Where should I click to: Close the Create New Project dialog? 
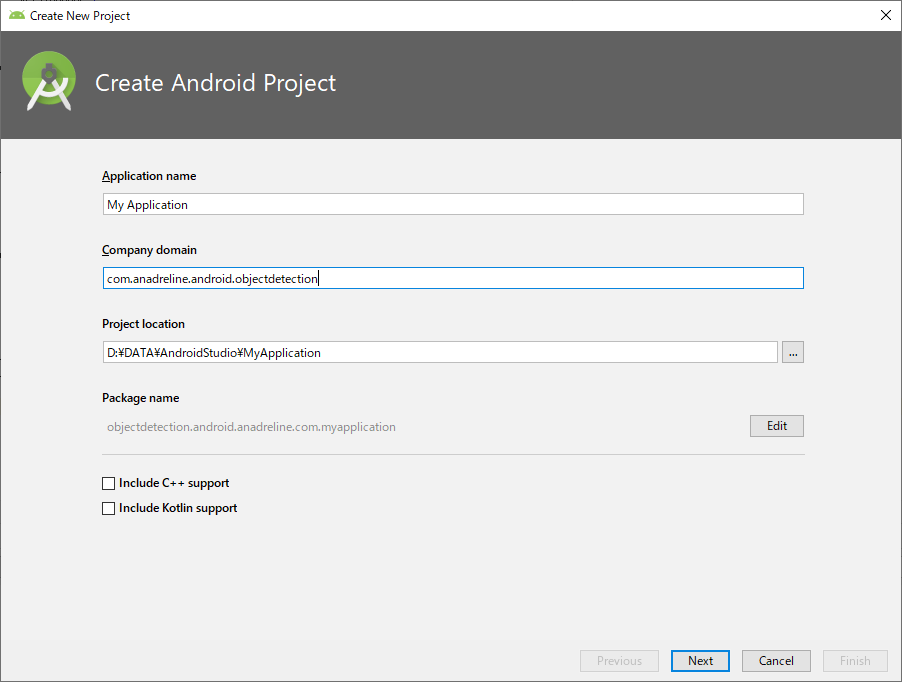(884, 15)
